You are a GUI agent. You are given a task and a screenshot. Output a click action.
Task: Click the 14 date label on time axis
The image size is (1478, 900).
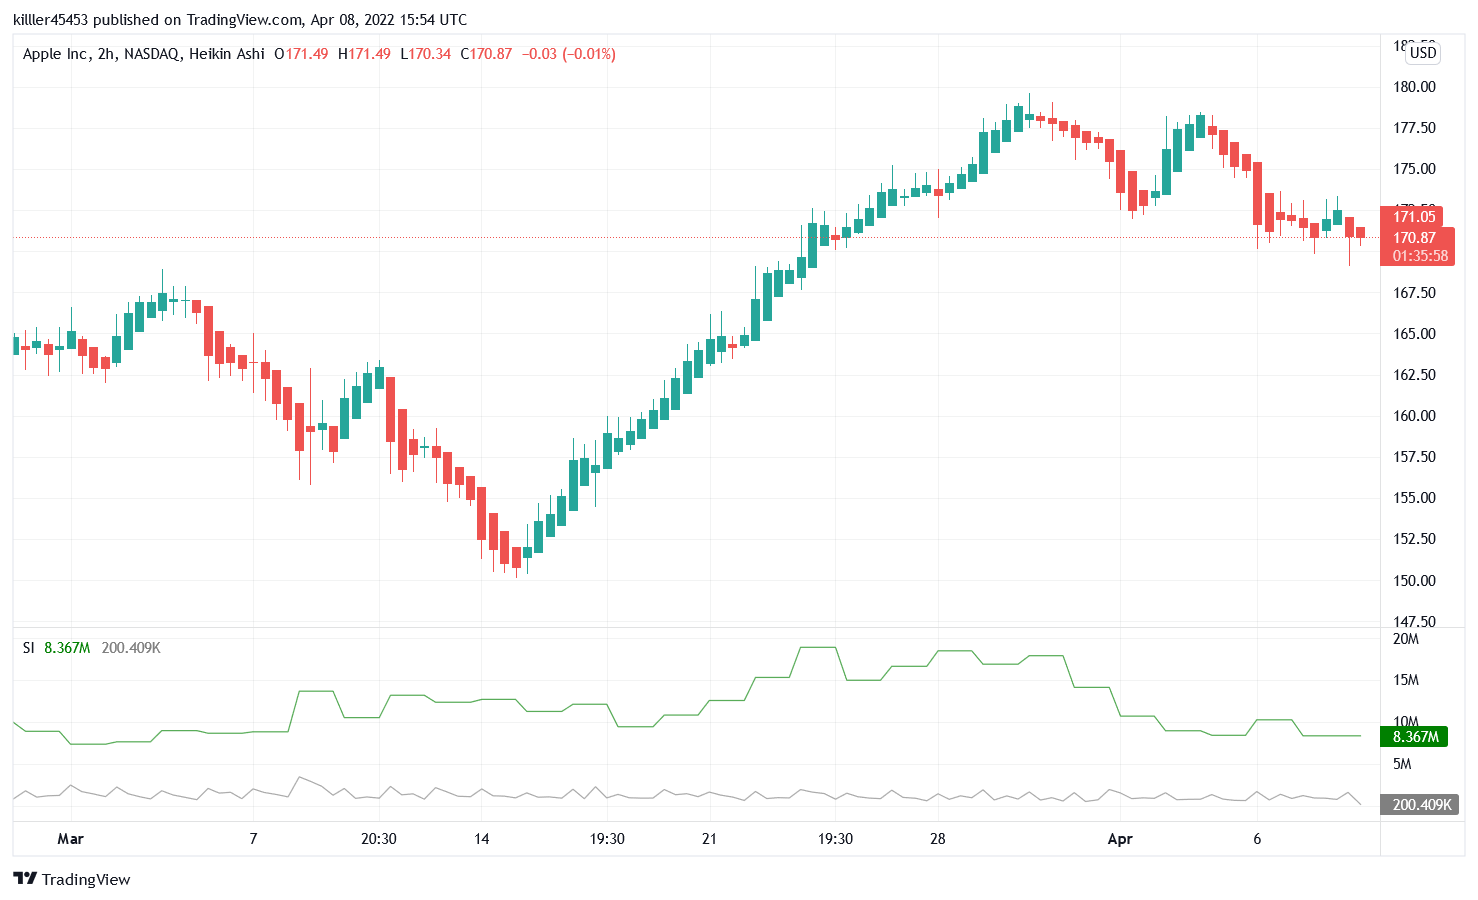[481, 839]
